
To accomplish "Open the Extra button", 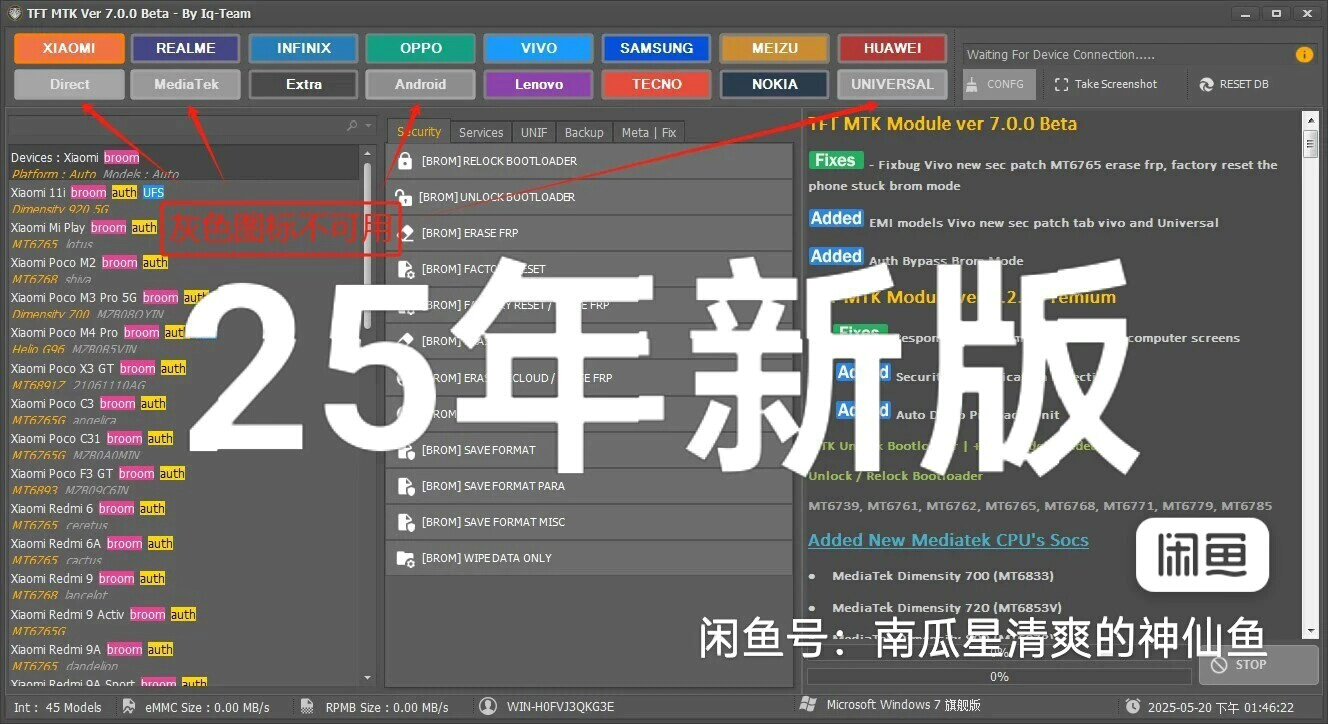I will click(304, 84).
